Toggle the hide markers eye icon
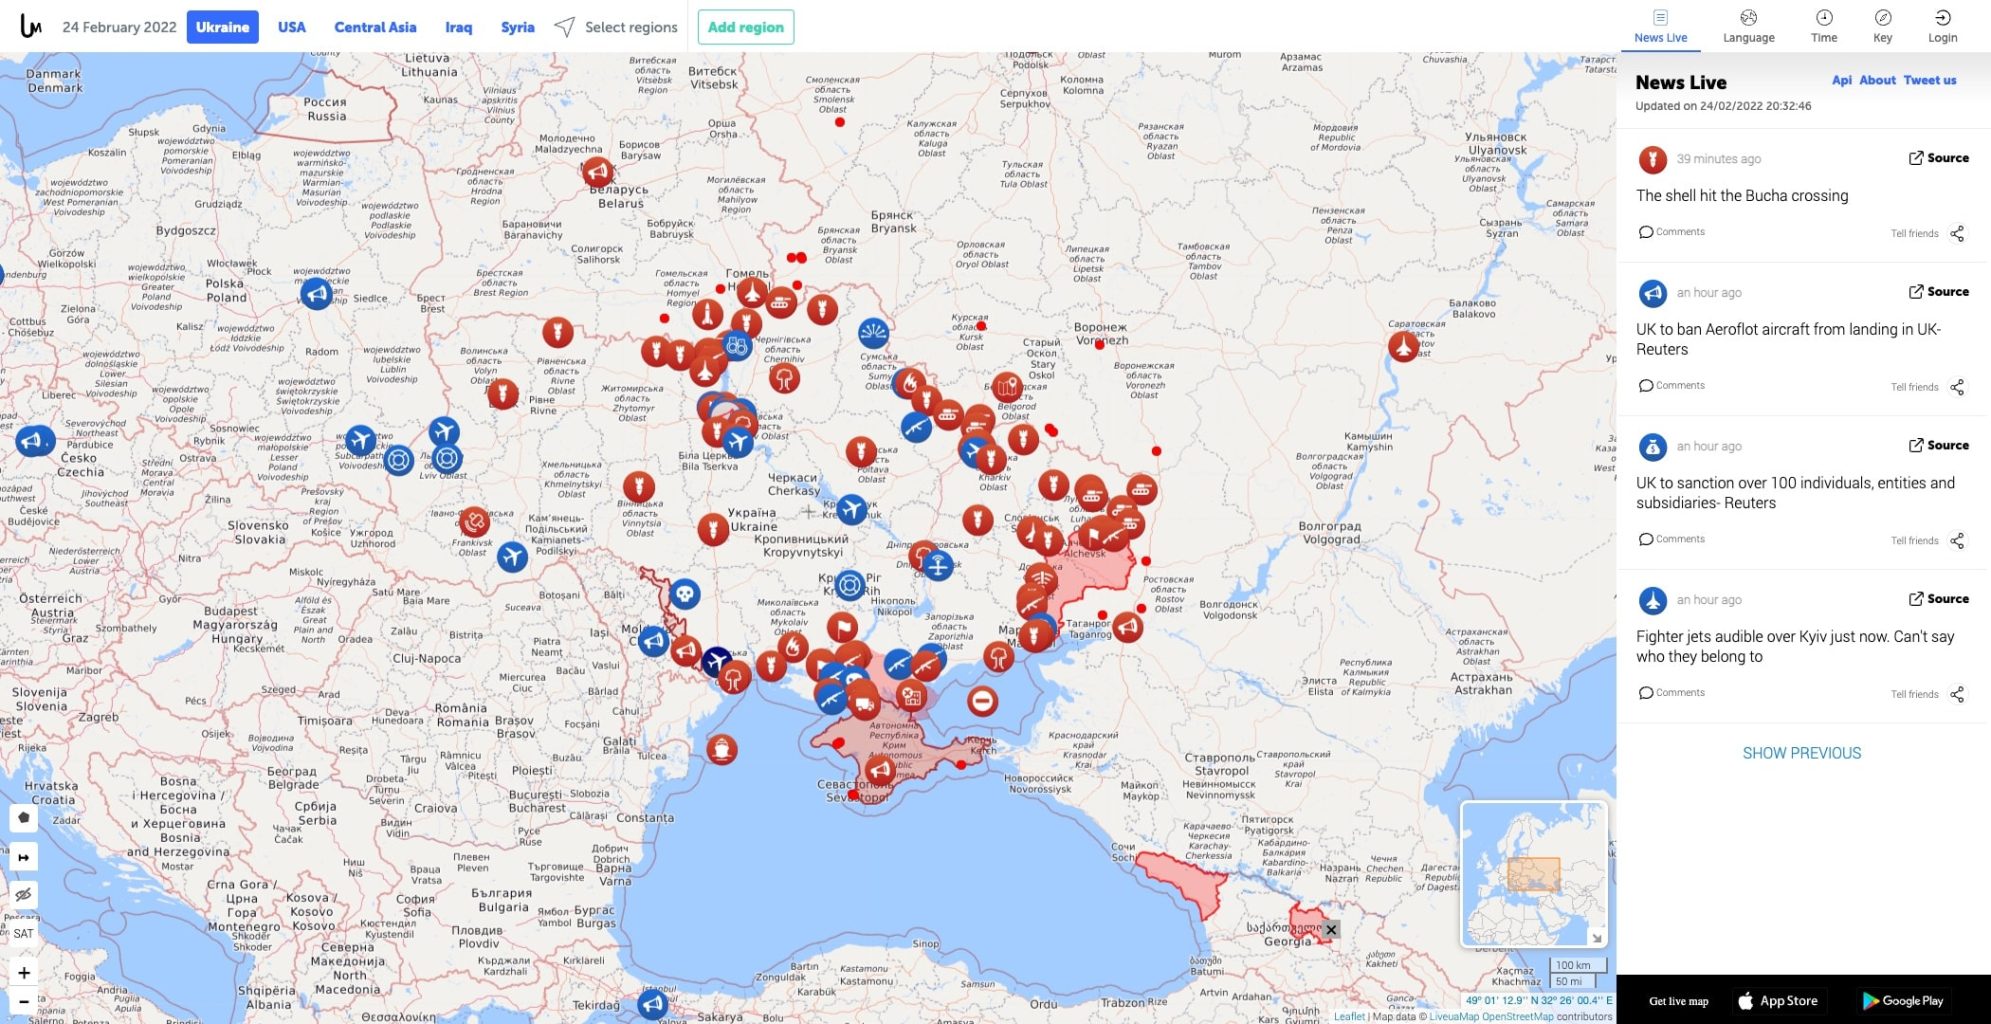 click(x=24, y=894)
